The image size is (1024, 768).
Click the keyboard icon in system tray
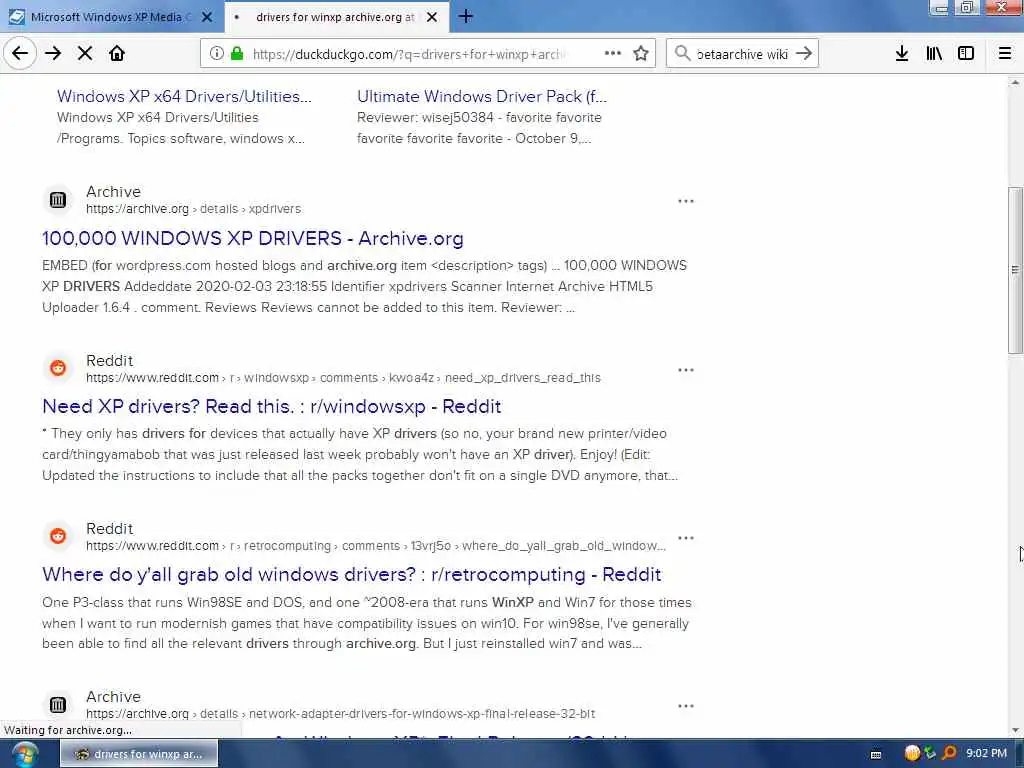point(876,755)
